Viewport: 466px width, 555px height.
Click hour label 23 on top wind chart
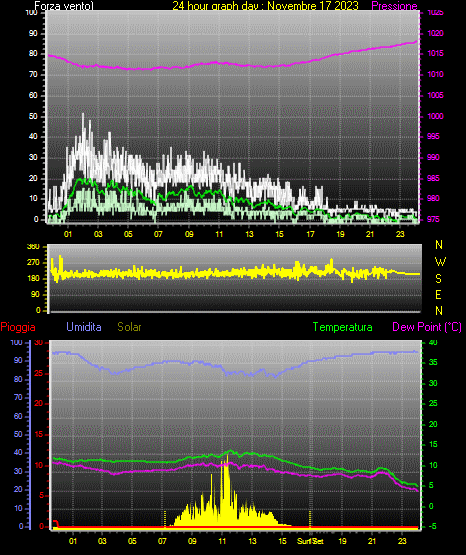pos(400,234)
